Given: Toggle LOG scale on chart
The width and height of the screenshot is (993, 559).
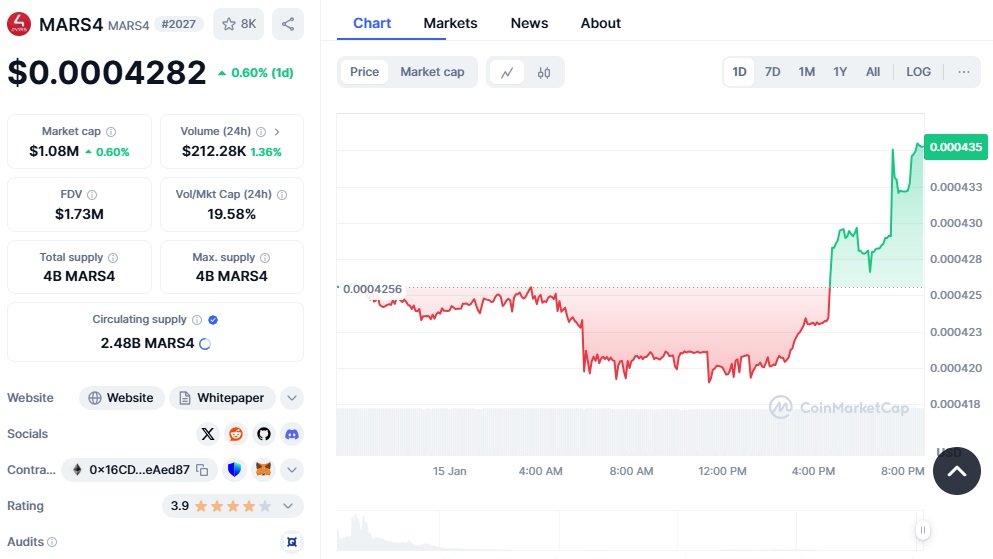Looking at the screenshot, I should (918, 72).
